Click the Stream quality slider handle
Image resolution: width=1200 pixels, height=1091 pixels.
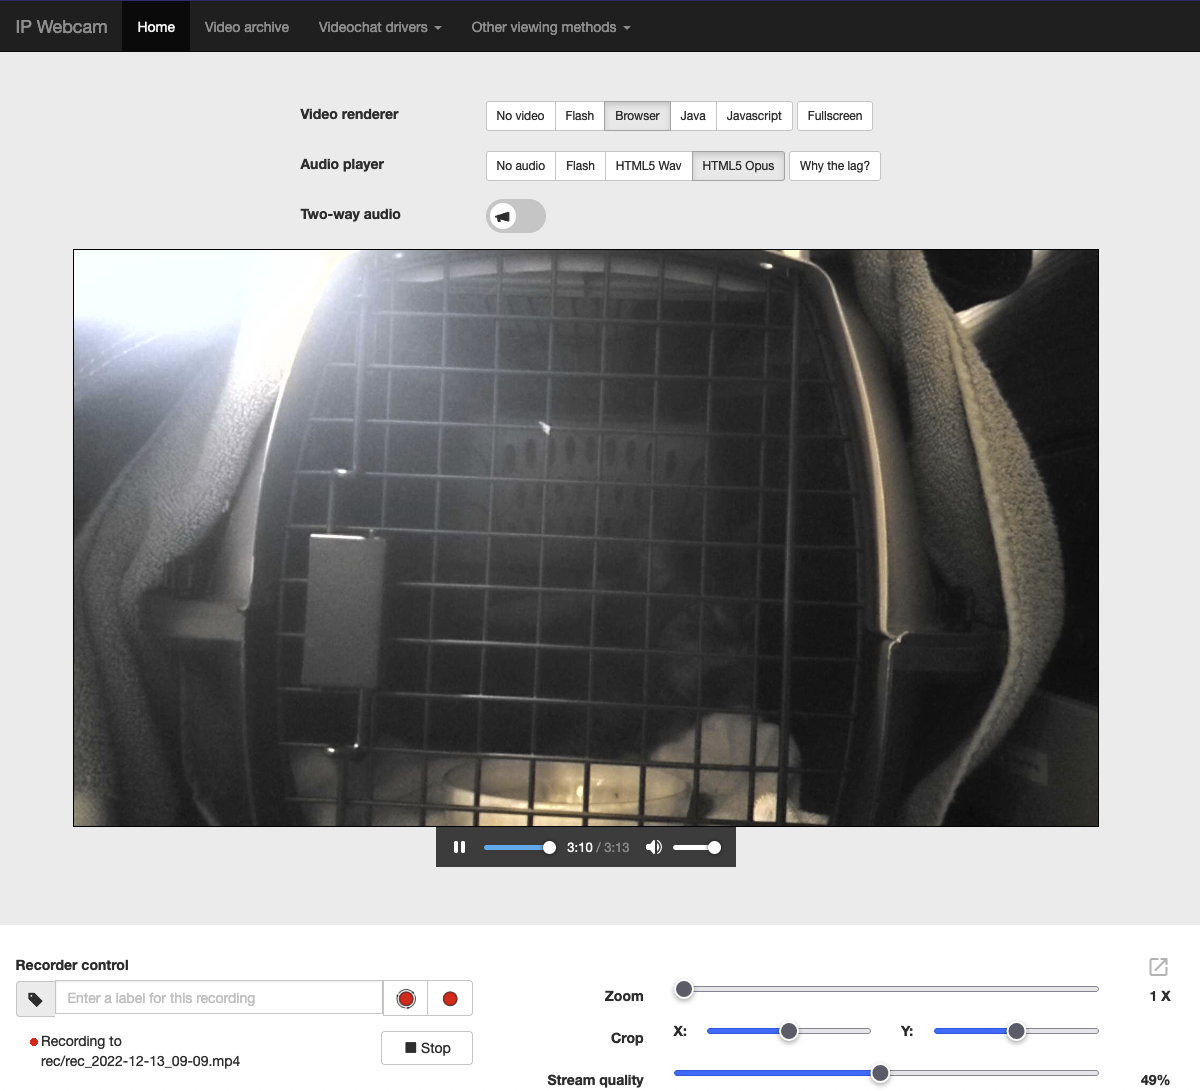(880, 1073)
